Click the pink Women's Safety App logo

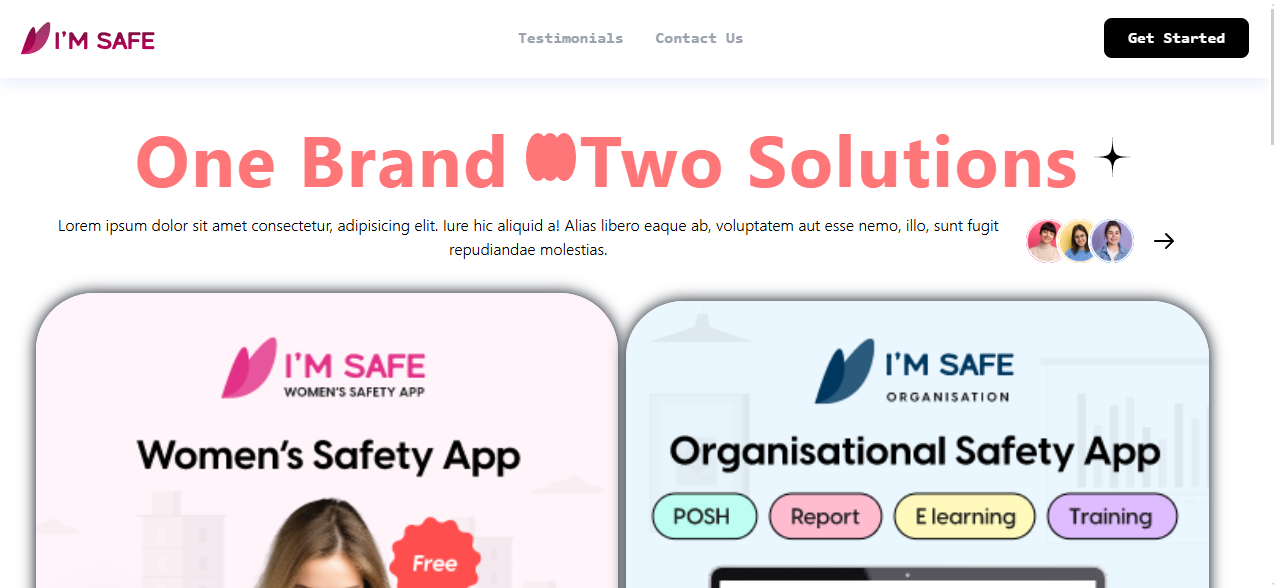pos(324,369)
